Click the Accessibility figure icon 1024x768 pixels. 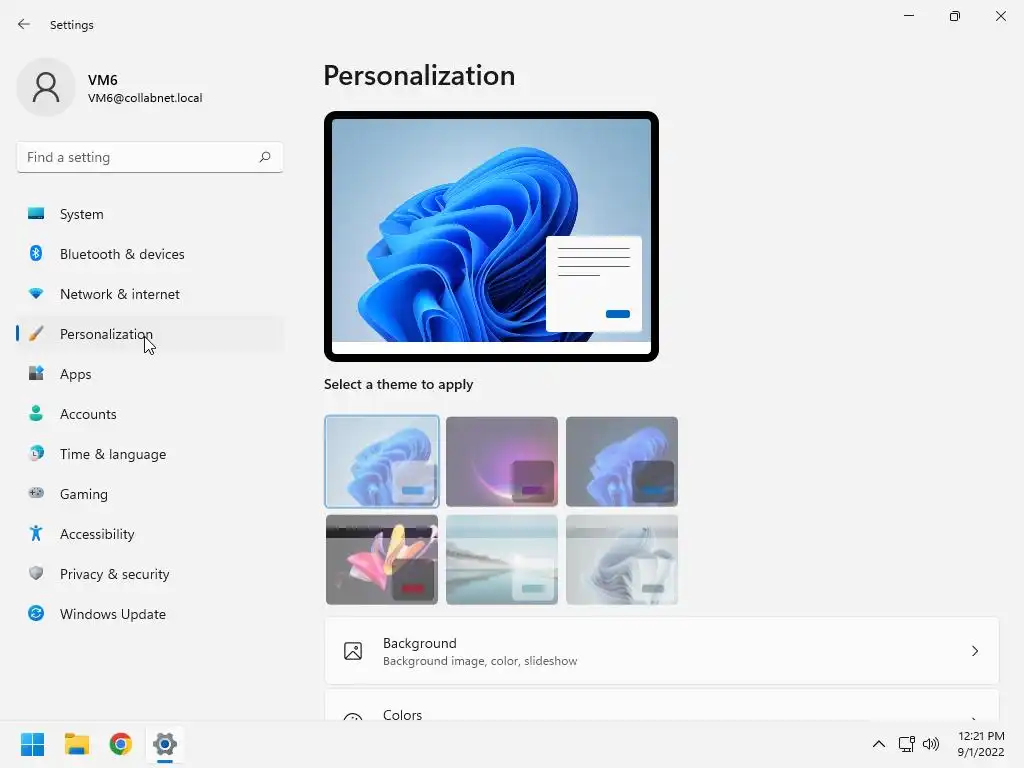click(36, 534)
